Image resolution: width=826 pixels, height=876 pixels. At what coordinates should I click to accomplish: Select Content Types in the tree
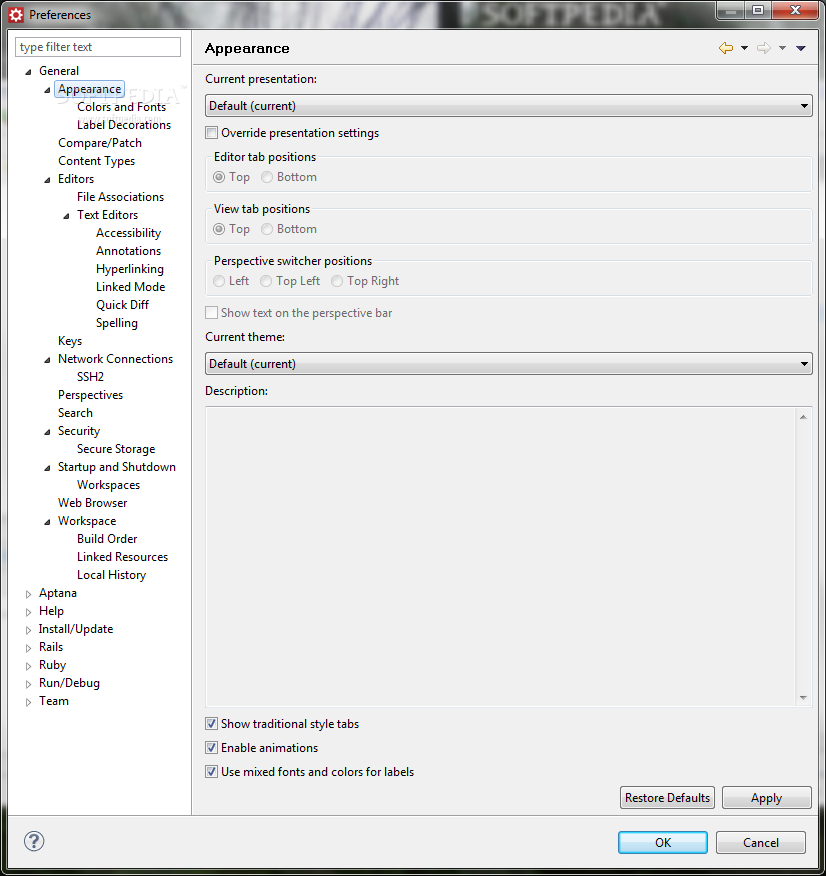[x=96, y=161]
